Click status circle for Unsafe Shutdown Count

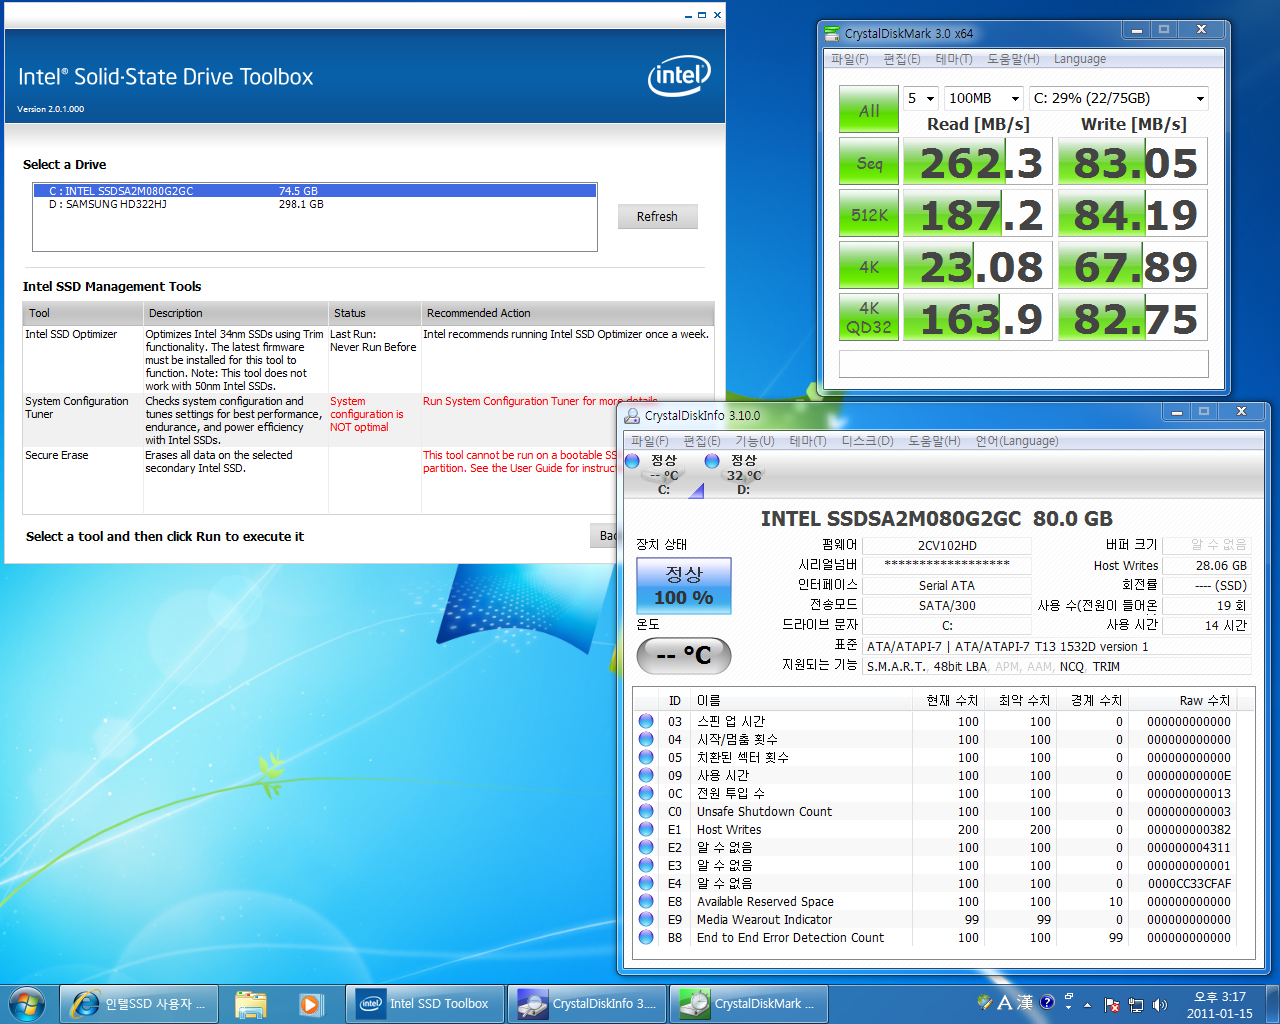tap(646, 811)
